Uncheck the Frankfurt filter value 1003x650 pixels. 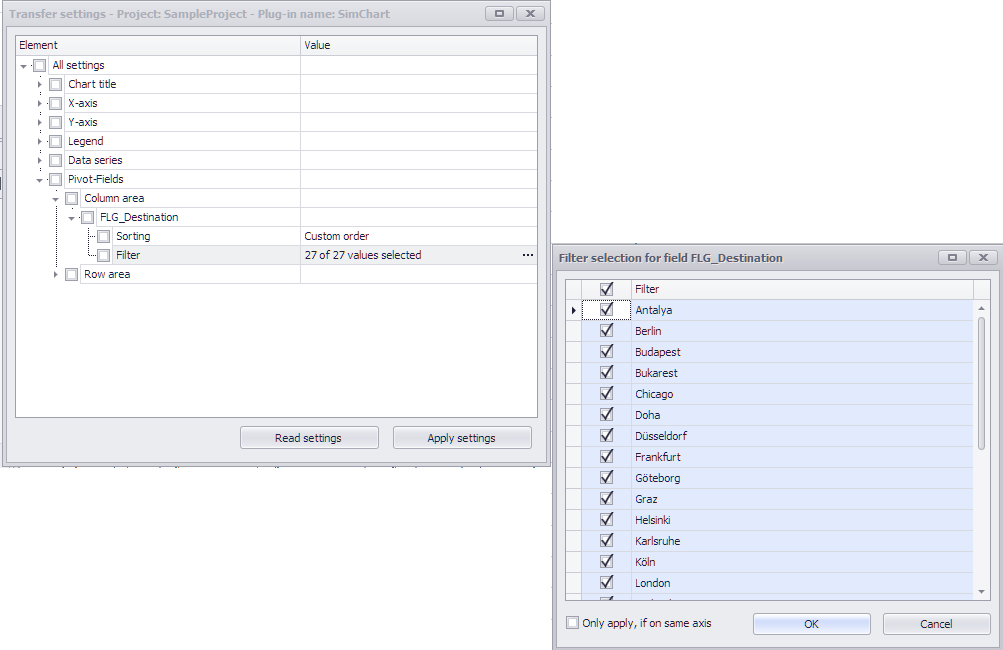606,457
